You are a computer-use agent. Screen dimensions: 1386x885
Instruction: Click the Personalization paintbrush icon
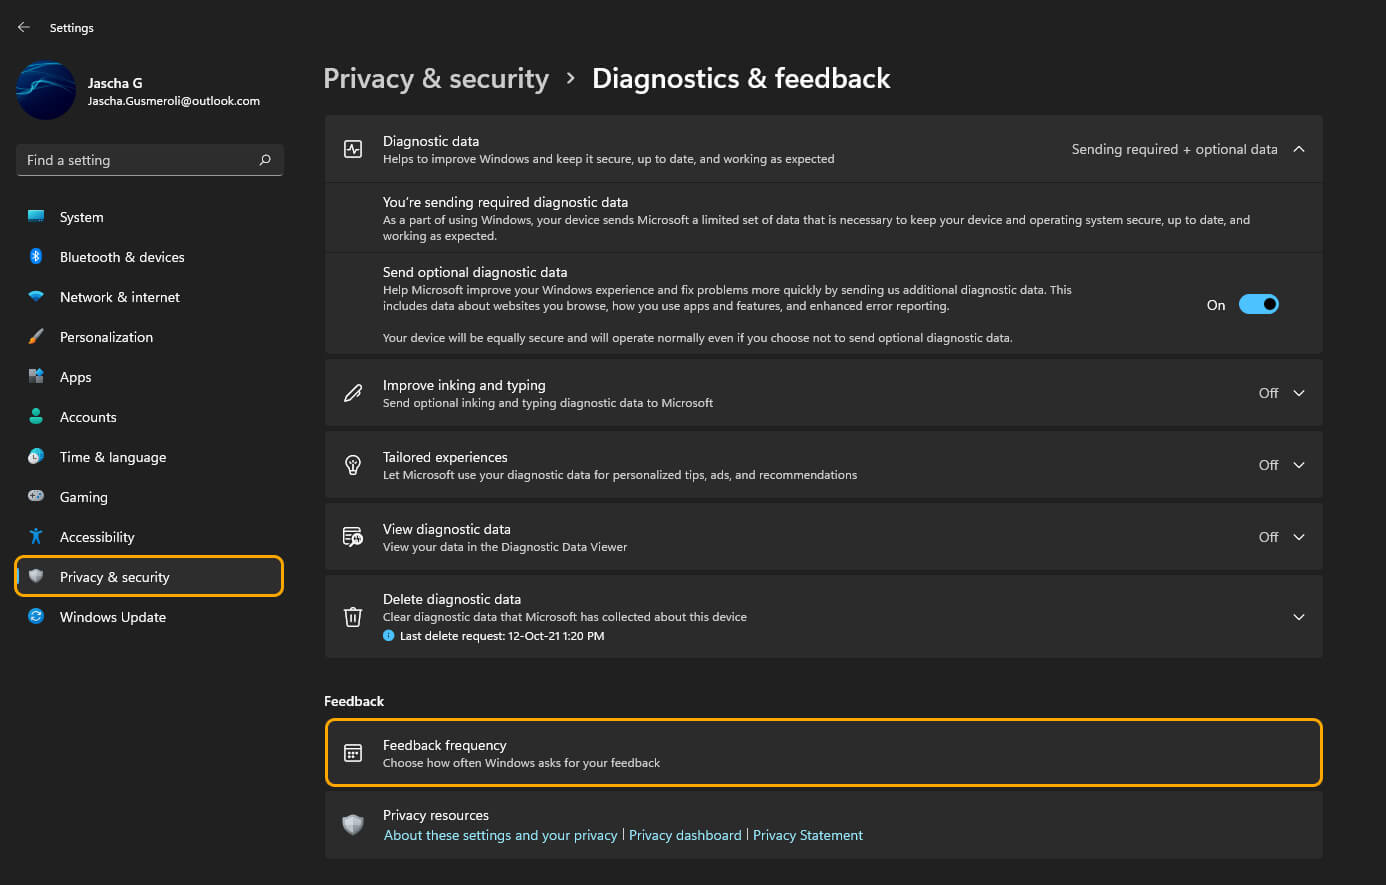[x=36, y=336]
